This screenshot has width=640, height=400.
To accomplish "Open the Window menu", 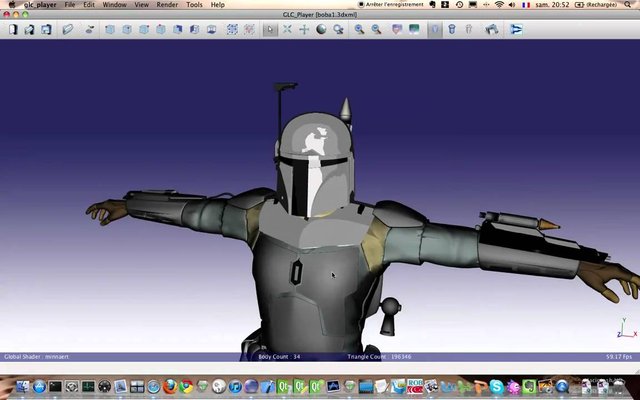I will click(114, 5).
